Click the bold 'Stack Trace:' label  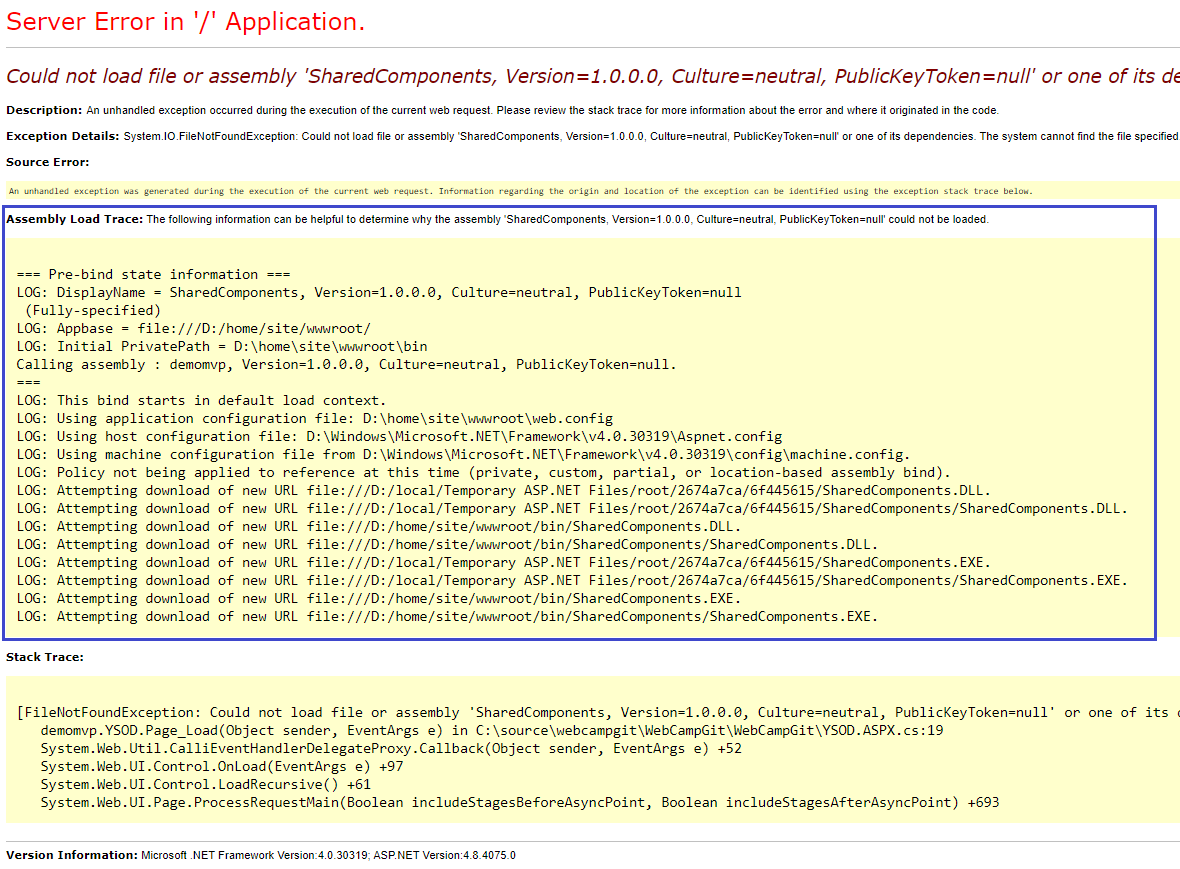[x=45, y=657]
